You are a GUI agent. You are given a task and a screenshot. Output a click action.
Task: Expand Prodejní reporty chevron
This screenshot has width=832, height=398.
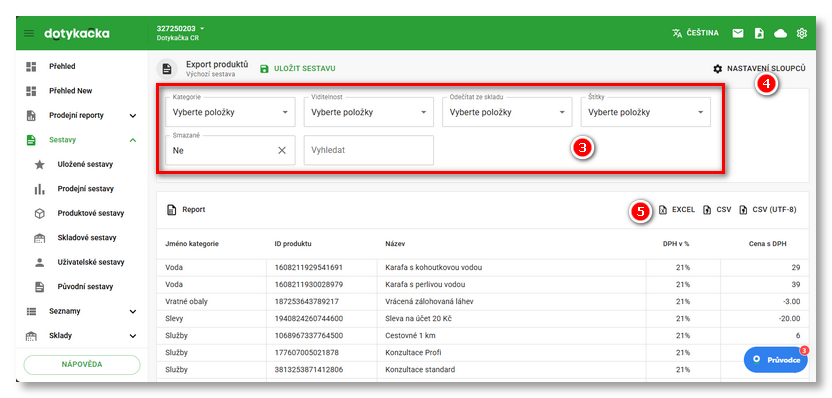click(x=133, y=116)
